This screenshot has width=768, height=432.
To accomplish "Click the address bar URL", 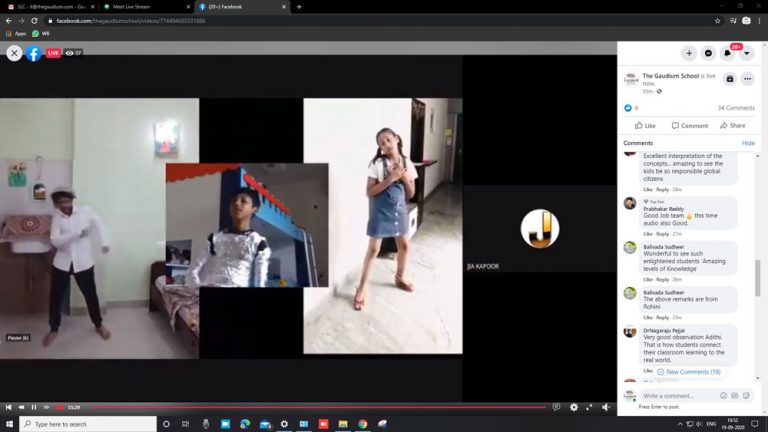I will (130, 21).
